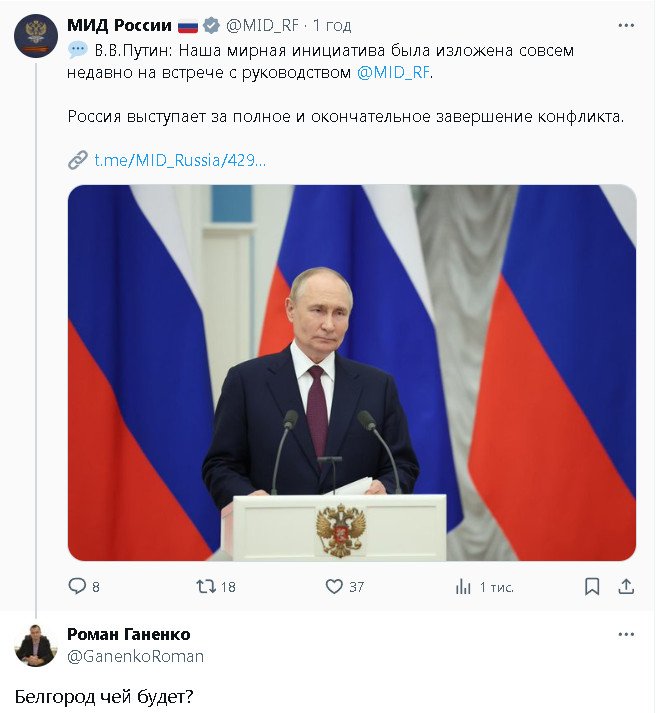Open more options on MID Russia tweet

click(626, 26)
